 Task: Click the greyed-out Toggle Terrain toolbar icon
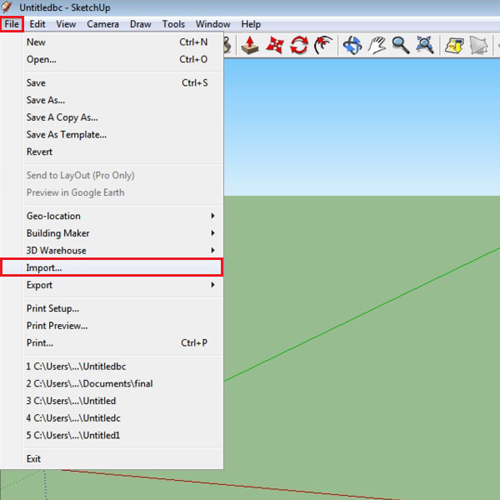pos(479,45)
